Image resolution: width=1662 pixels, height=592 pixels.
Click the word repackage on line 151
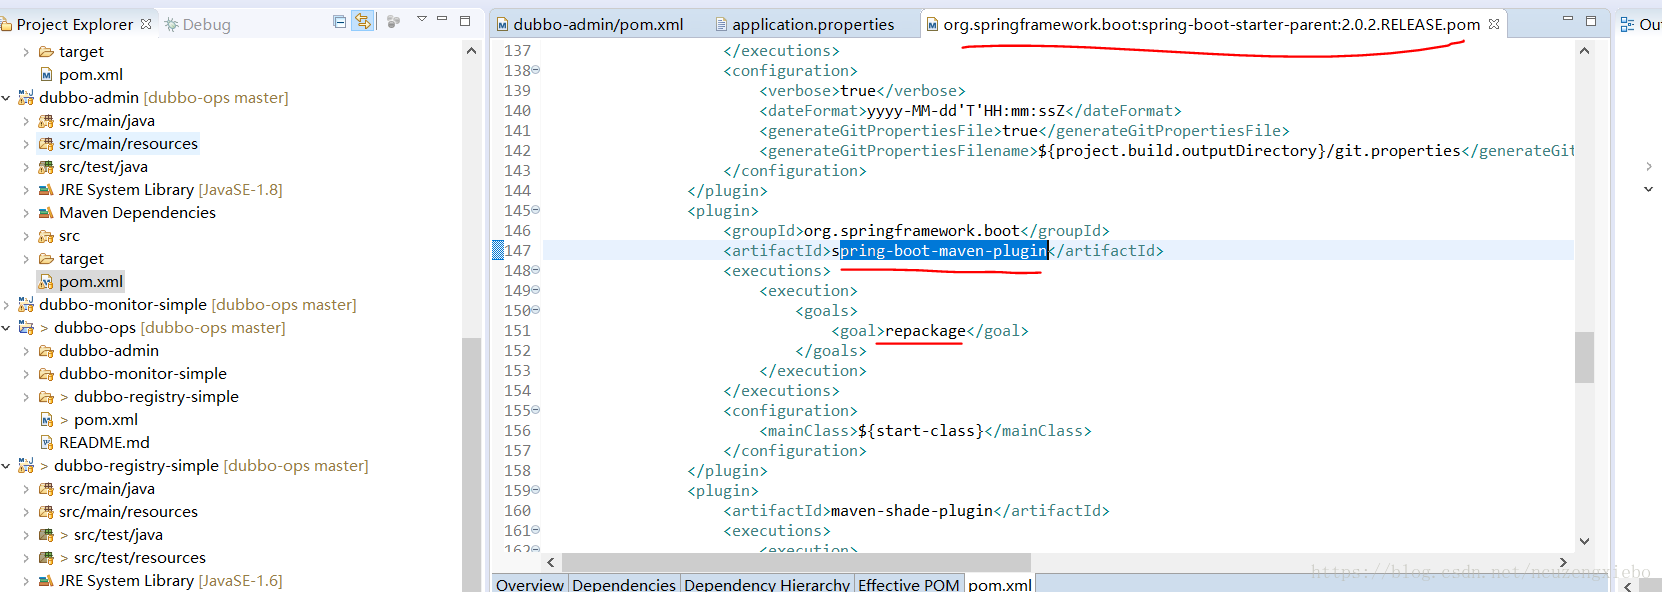point(925,331)
